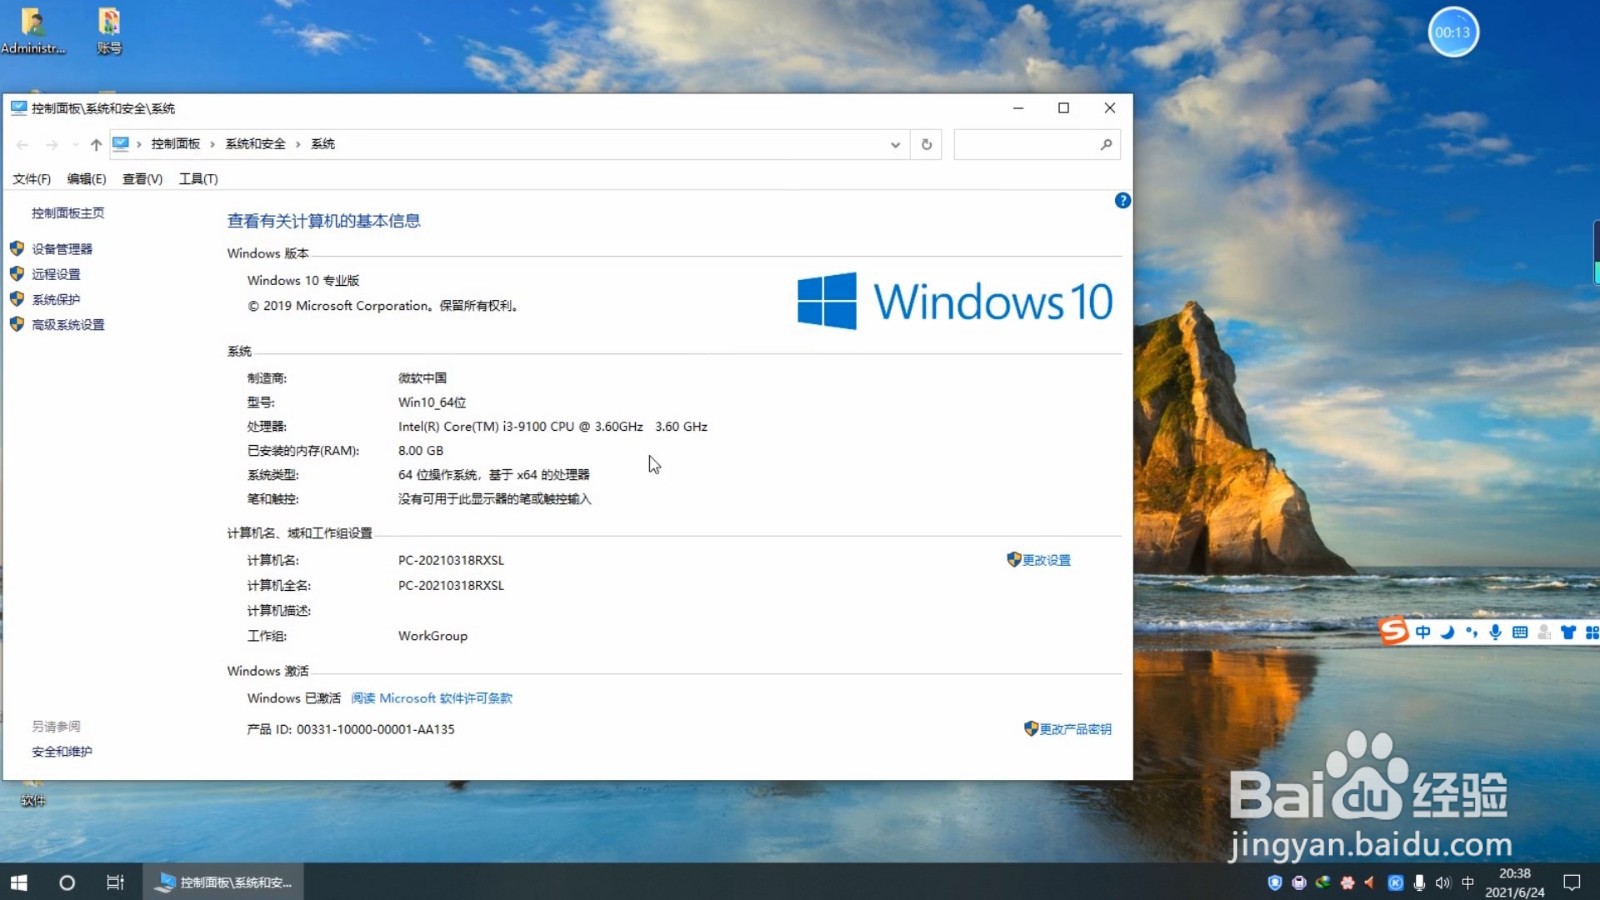Click 更改设置 next to computer name
This screenshot has height=900, width=1600.
[1046, 560]
